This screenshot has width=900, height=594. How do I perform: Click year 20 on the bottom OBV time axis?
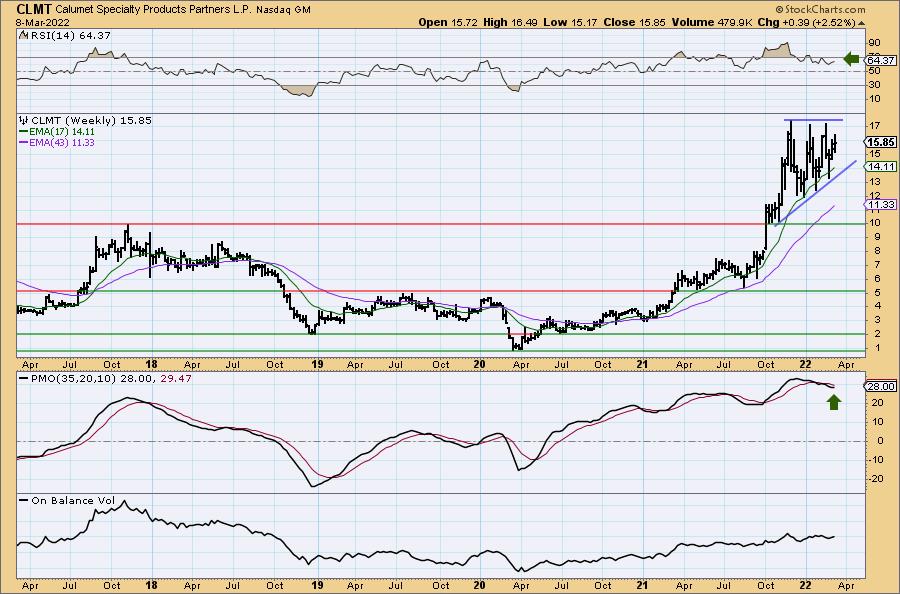point(480,585)
